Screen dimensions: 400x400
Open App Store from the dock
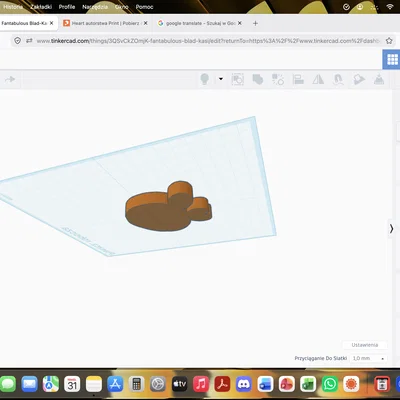click(x=115, y=384)
